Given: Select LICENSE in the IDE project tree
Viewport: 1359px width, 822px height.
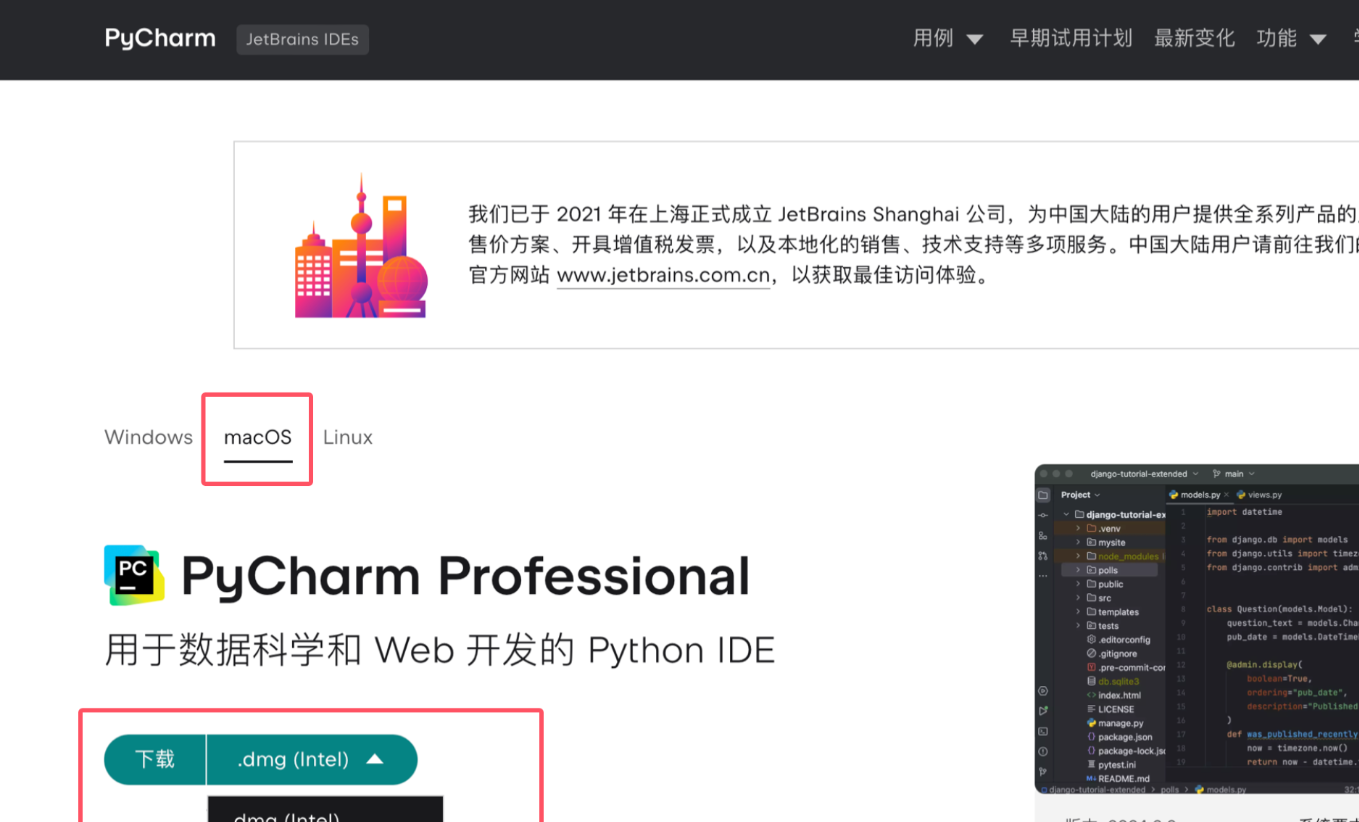Looking at the screenshot, I should point(1110,709).
